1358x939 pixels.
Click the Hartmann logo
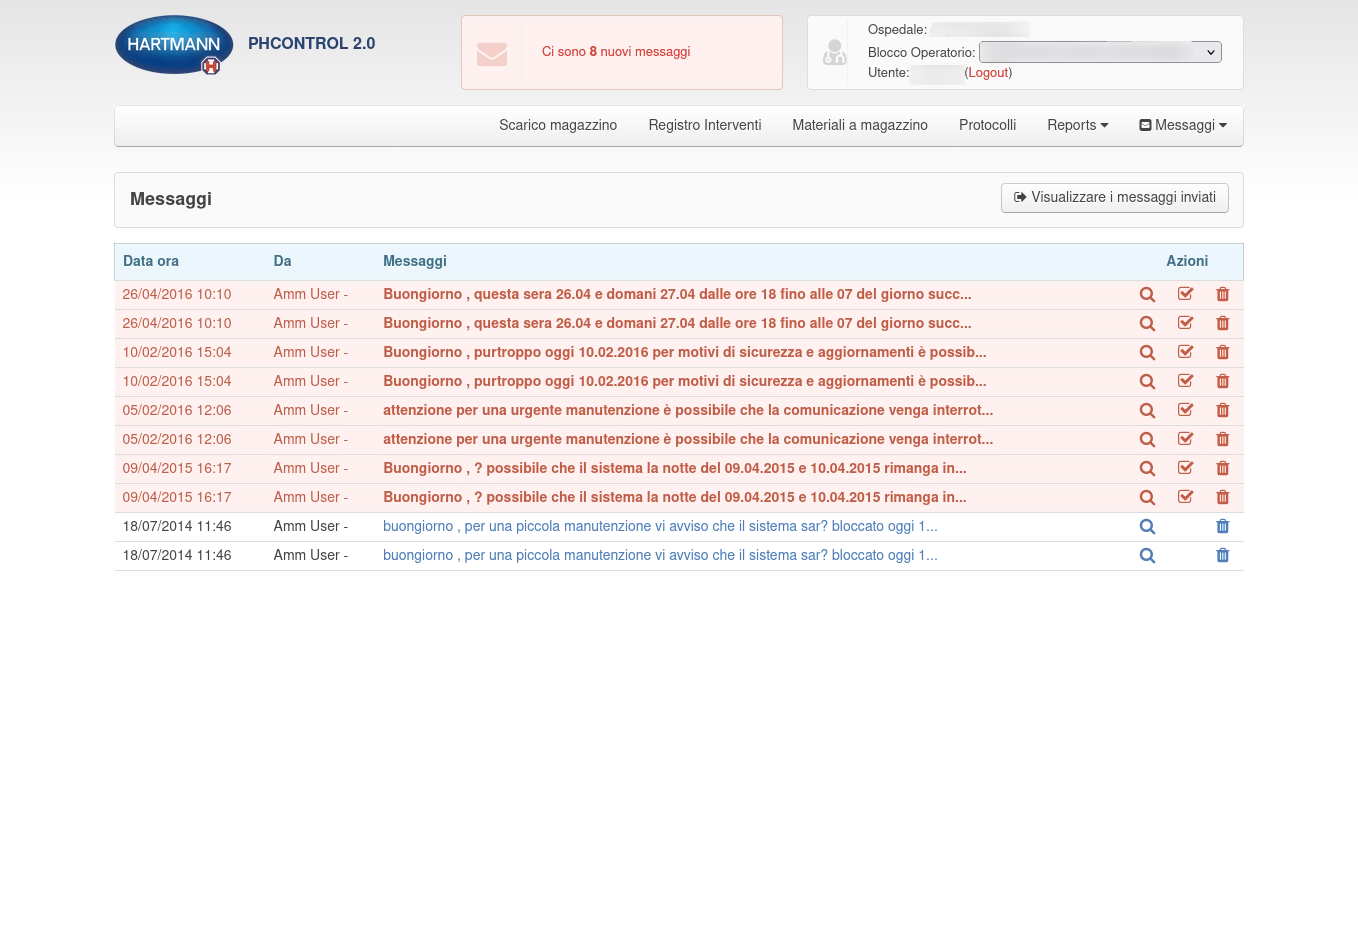[174, 45]
